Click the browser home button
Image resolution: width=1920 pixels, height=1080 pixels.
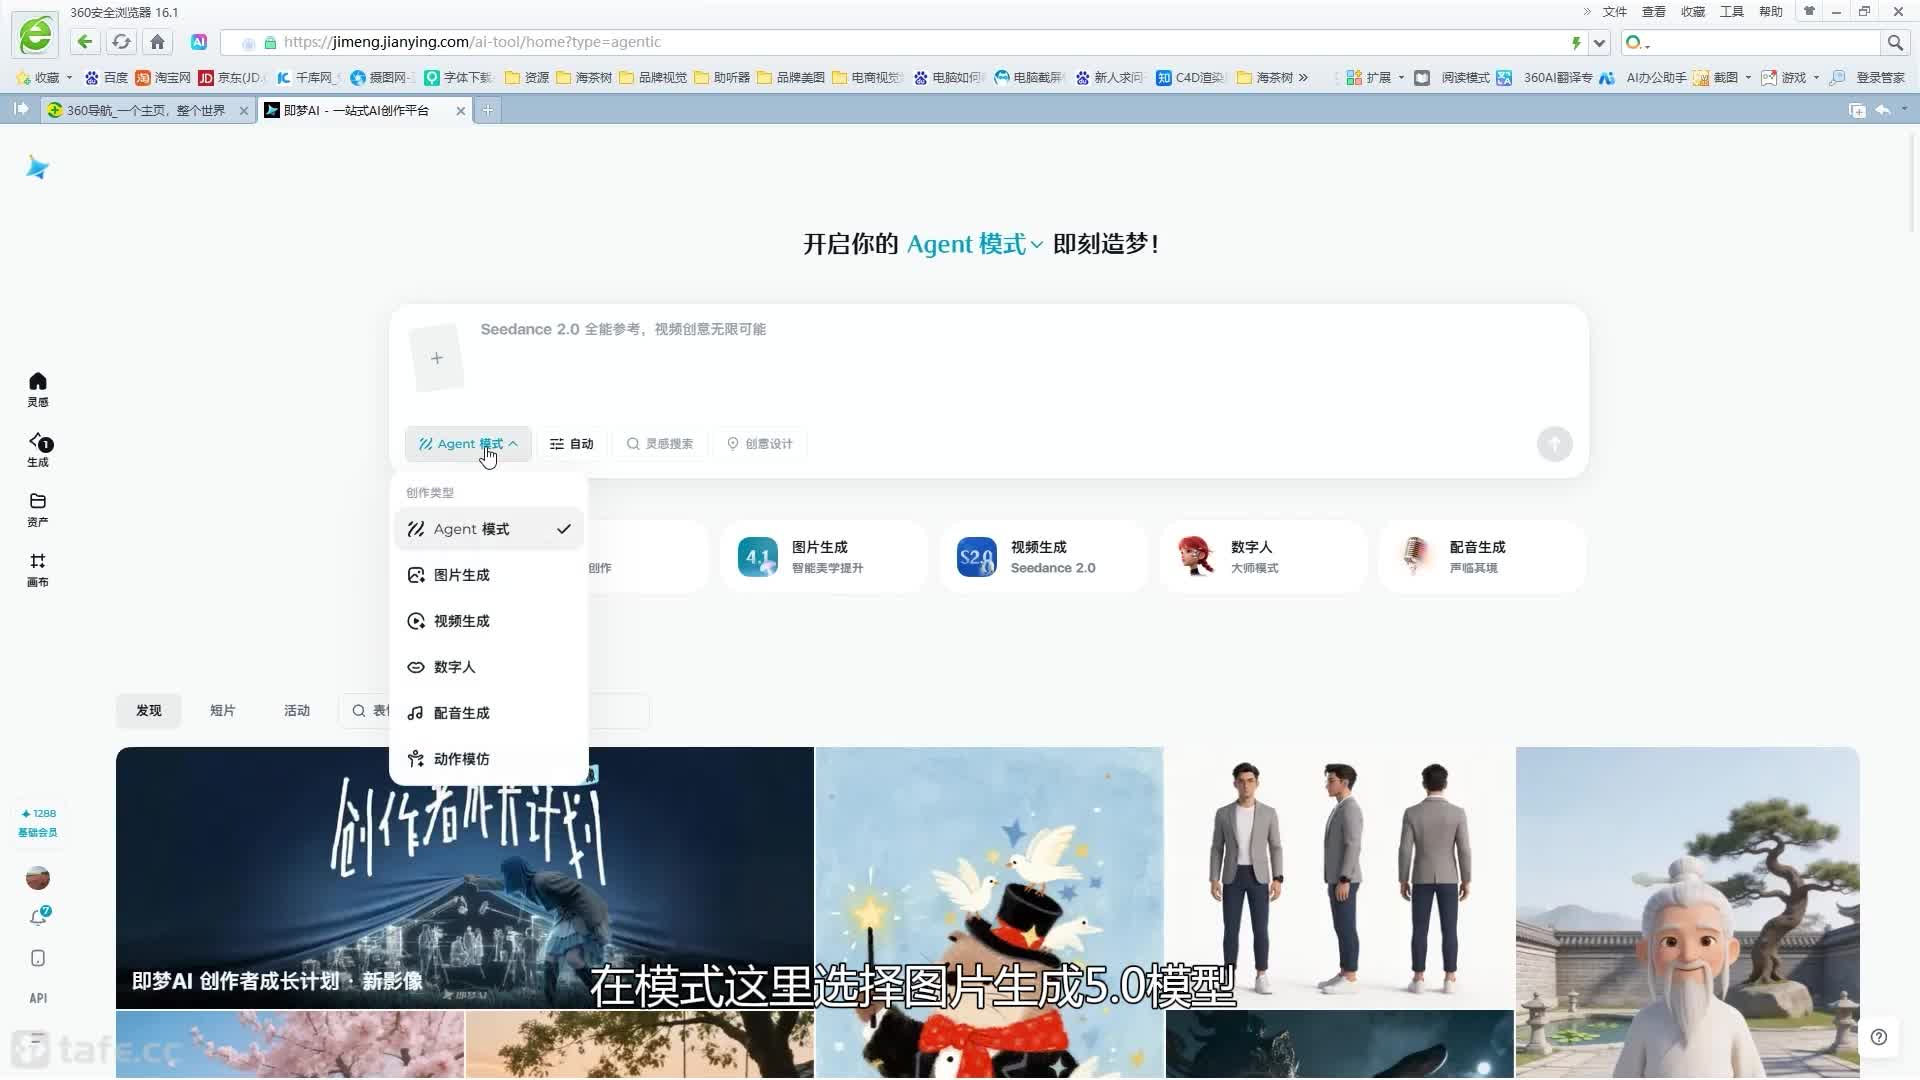click(x=157, y=42)
